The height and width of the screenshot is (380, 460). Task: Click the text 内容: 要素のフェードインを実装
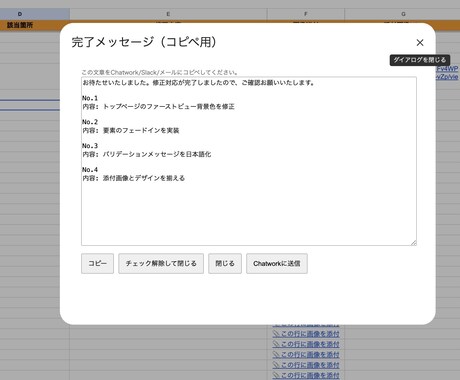click(x=131, y=130)
